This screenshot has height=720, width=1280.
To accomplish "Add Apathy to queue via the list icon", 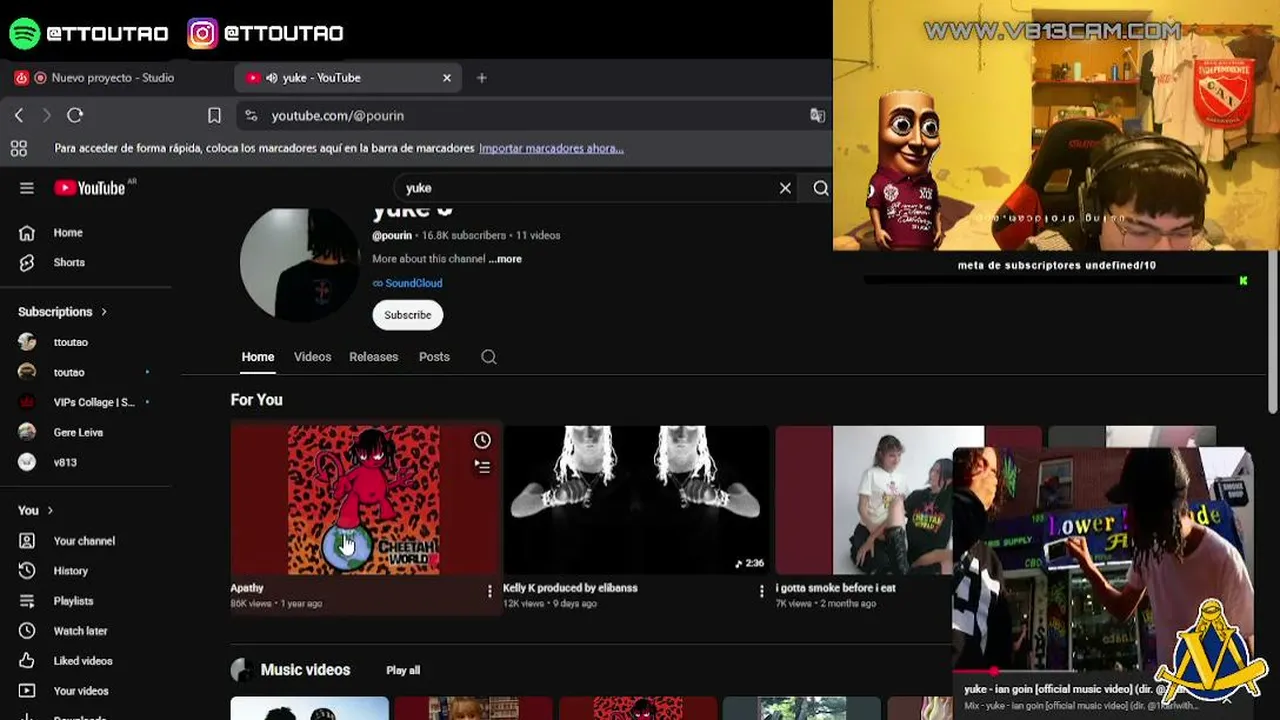I will point(482,467).
